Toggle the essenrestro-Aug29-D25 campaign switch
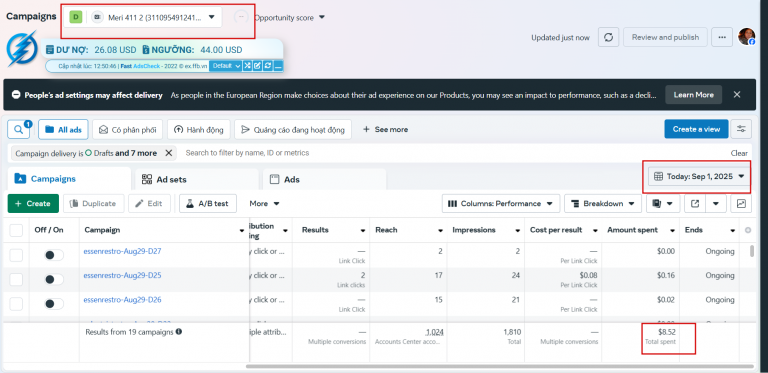Screen dimensions: 768x373 54,280
